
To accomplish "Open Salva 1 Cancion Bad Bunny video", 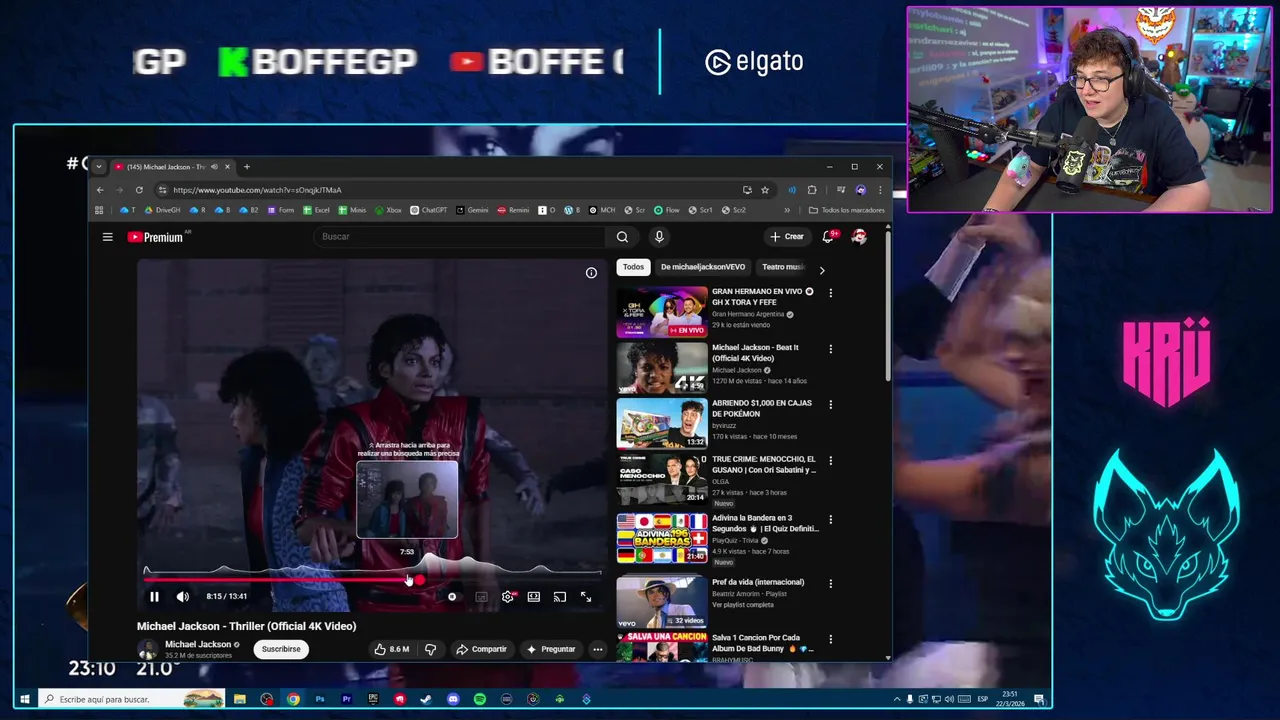I will (x=661, y=648).
